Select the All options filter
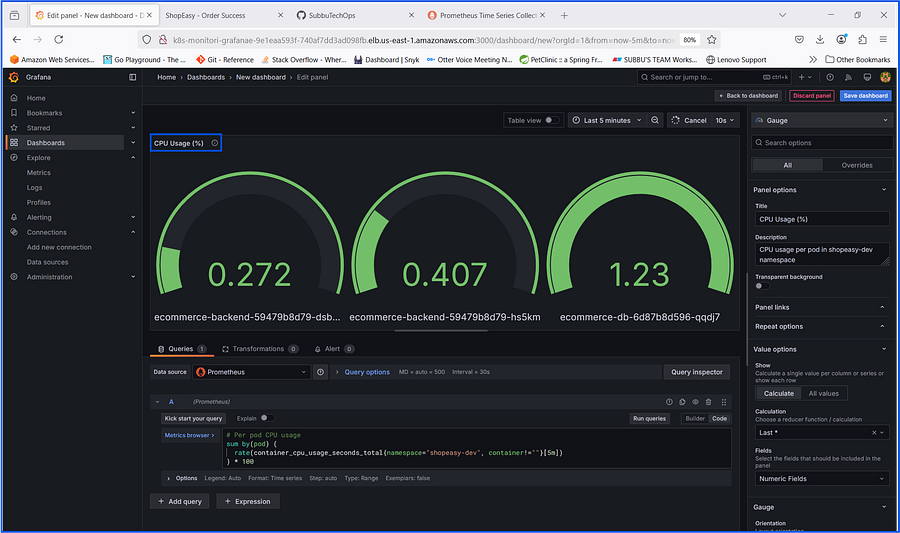Viewport: 900px width, 533px height. [787, 165]
